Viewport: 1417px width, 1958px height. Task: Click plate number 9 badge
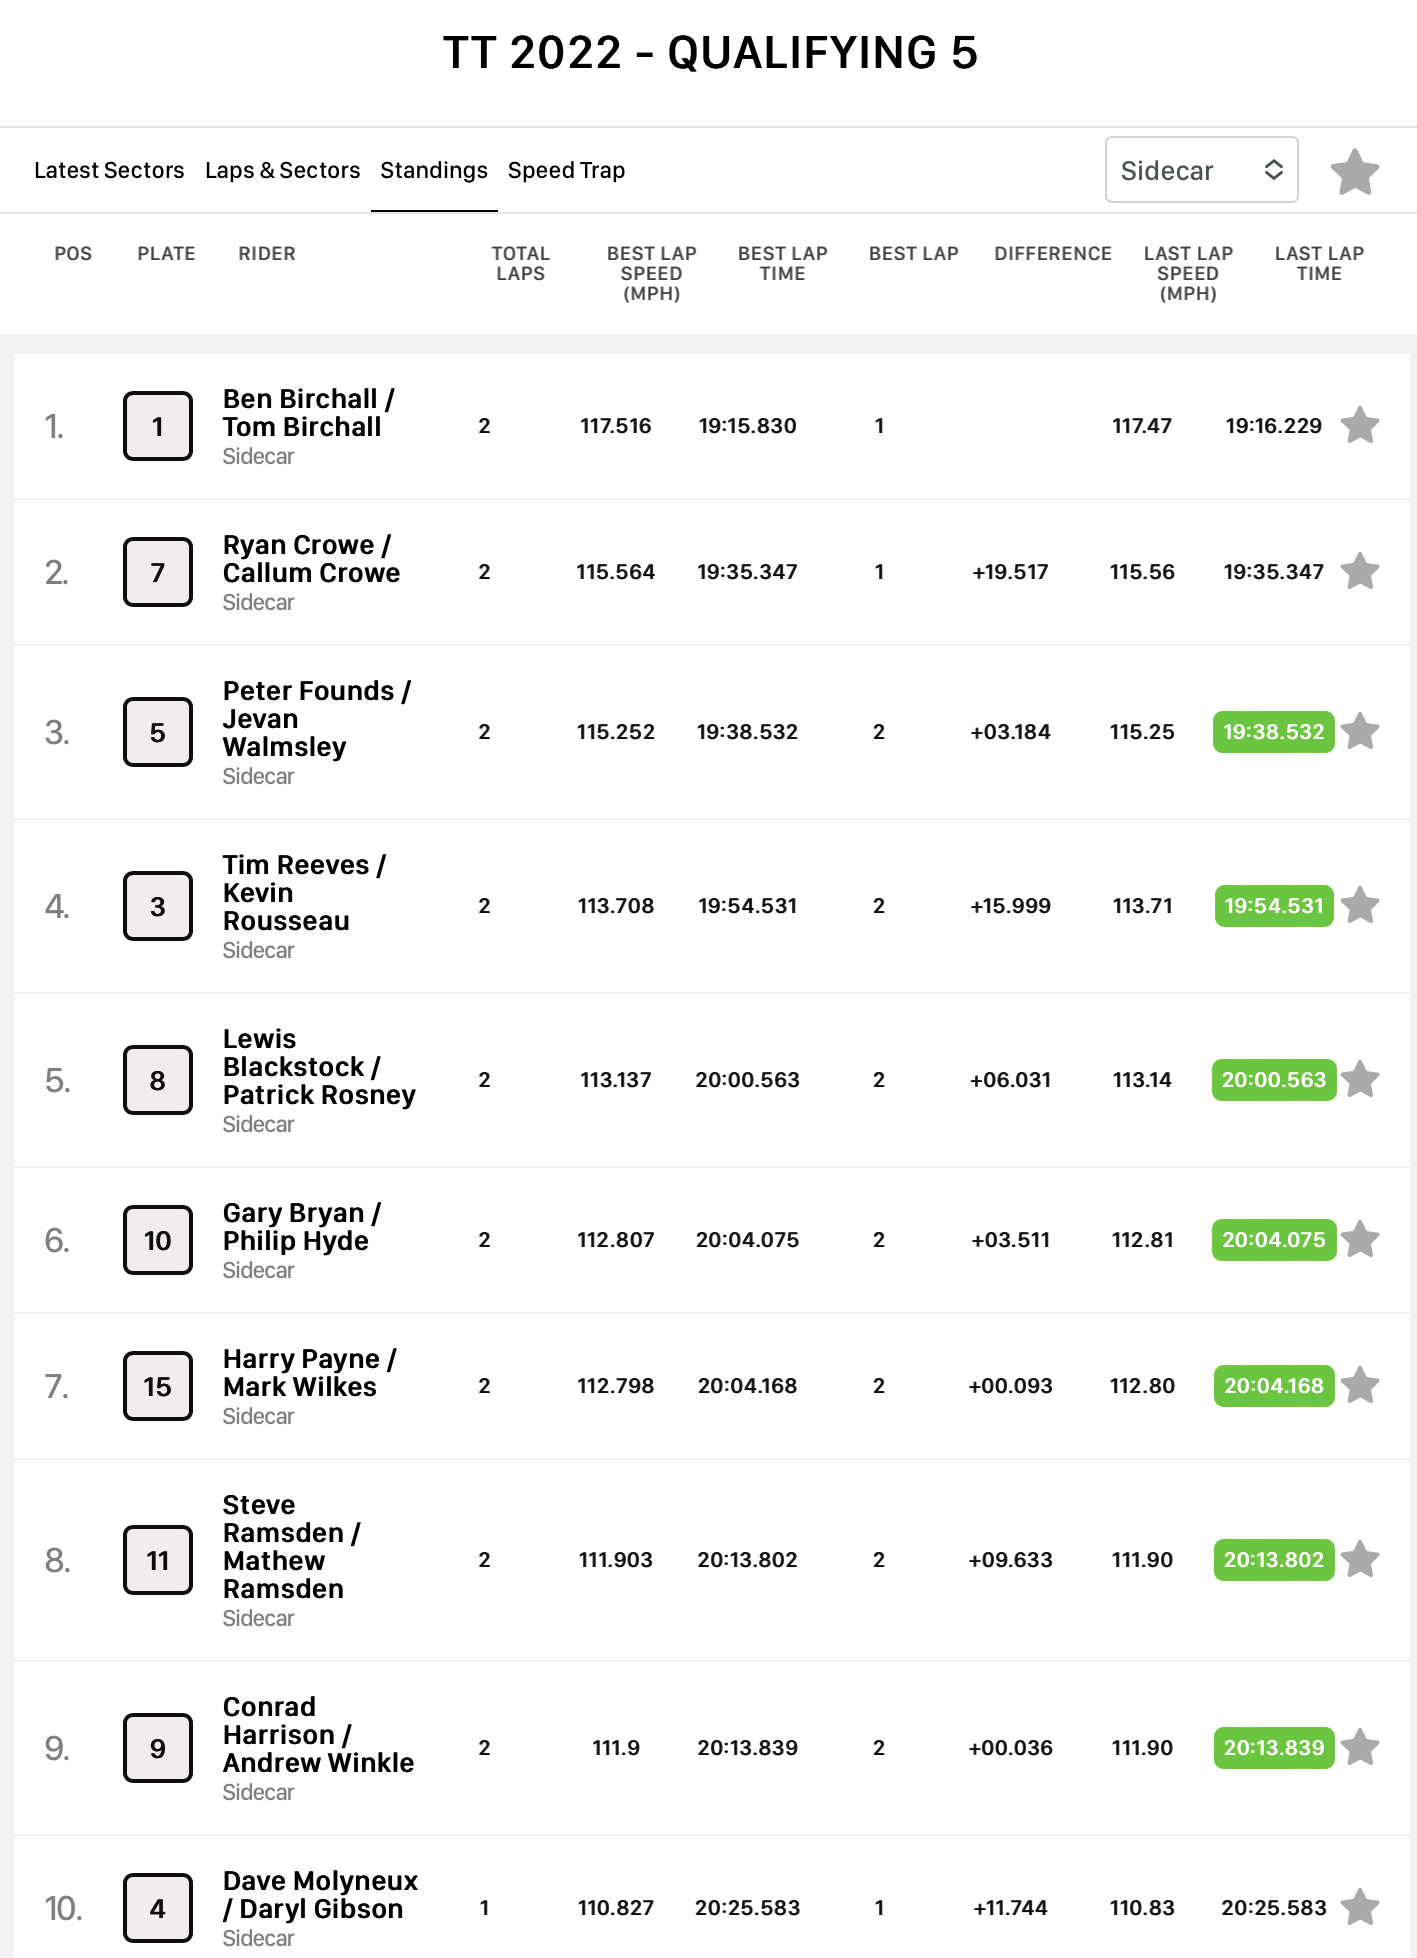tap(158, 1748)
